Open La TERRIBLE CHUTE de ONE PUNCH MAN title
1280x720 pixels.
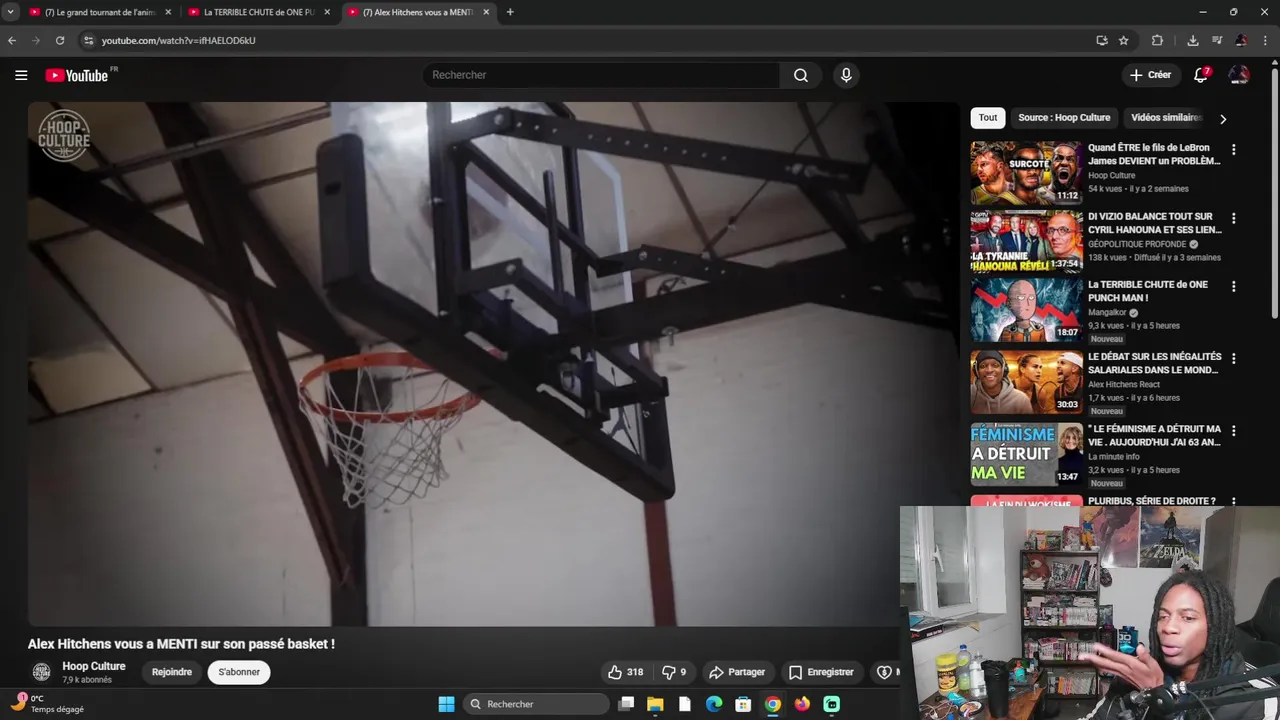[x=1148, y=291]
